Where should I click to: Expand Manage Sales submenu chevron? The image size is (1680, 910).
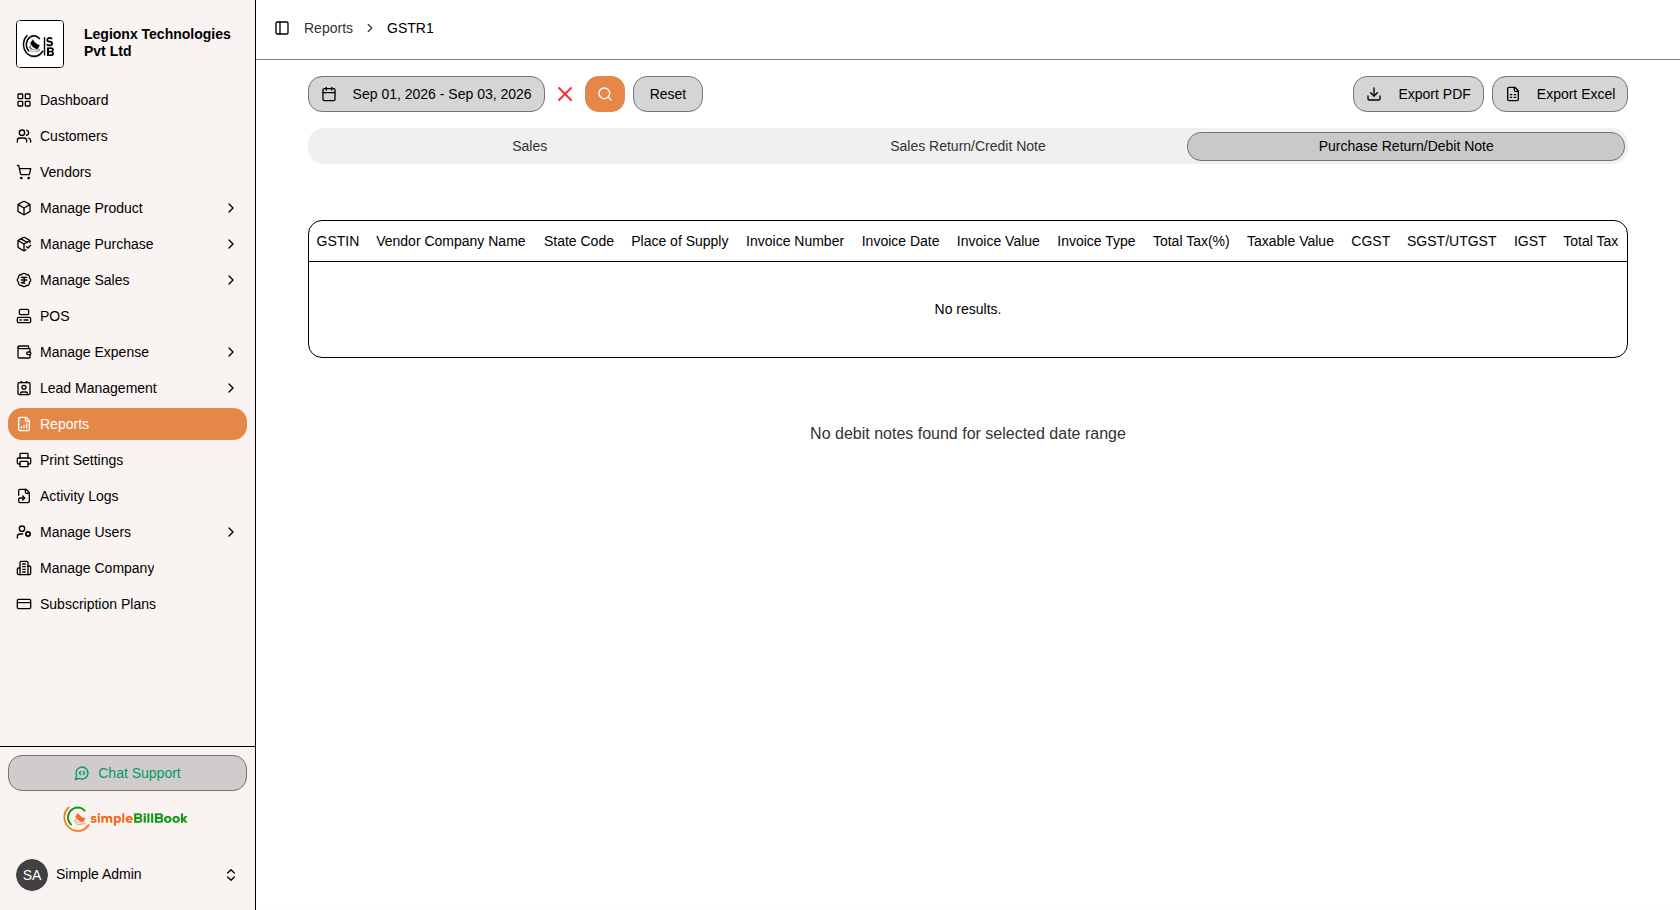click(x=231, y=280)
